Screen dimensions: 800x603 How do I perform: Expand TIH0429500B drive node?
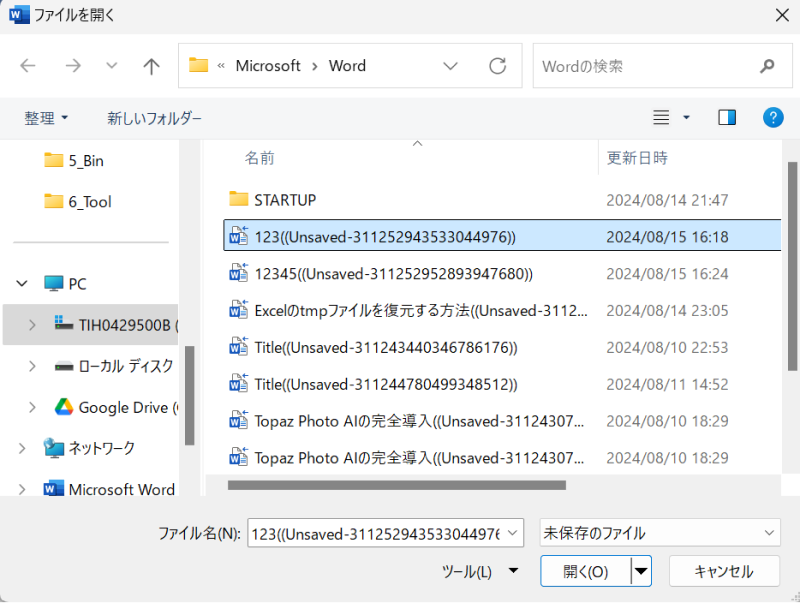click(x=32, y=325)
